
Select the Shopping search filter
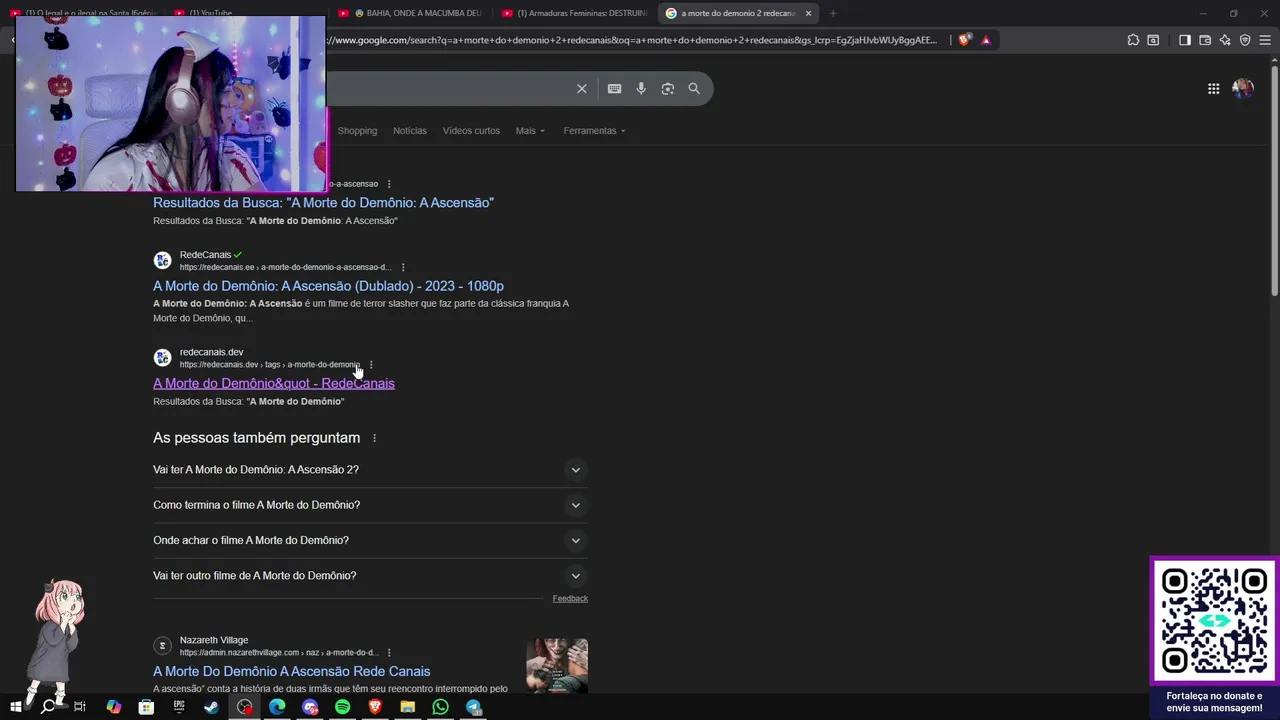point(357,131)
